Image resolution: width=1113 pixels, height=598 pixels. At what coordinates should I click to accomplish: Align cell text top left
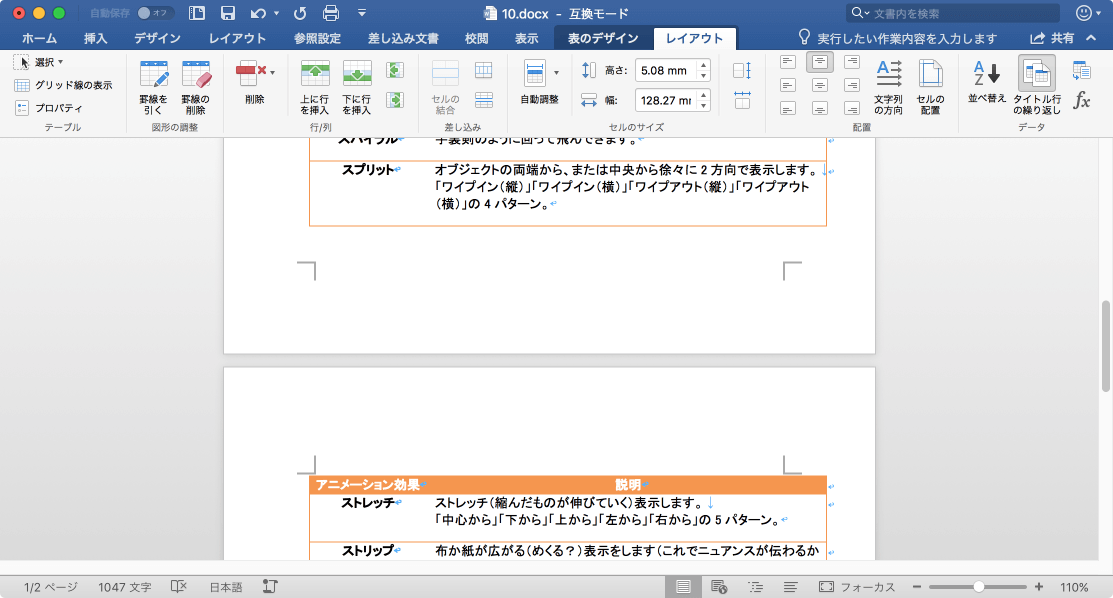click(x=788, y=62)
